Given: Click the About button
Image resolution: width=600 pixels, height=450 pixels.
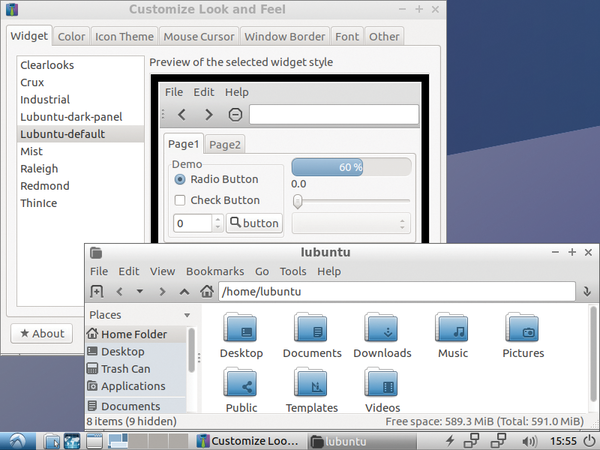Looking at the screenshot, I should coord(42,333).
